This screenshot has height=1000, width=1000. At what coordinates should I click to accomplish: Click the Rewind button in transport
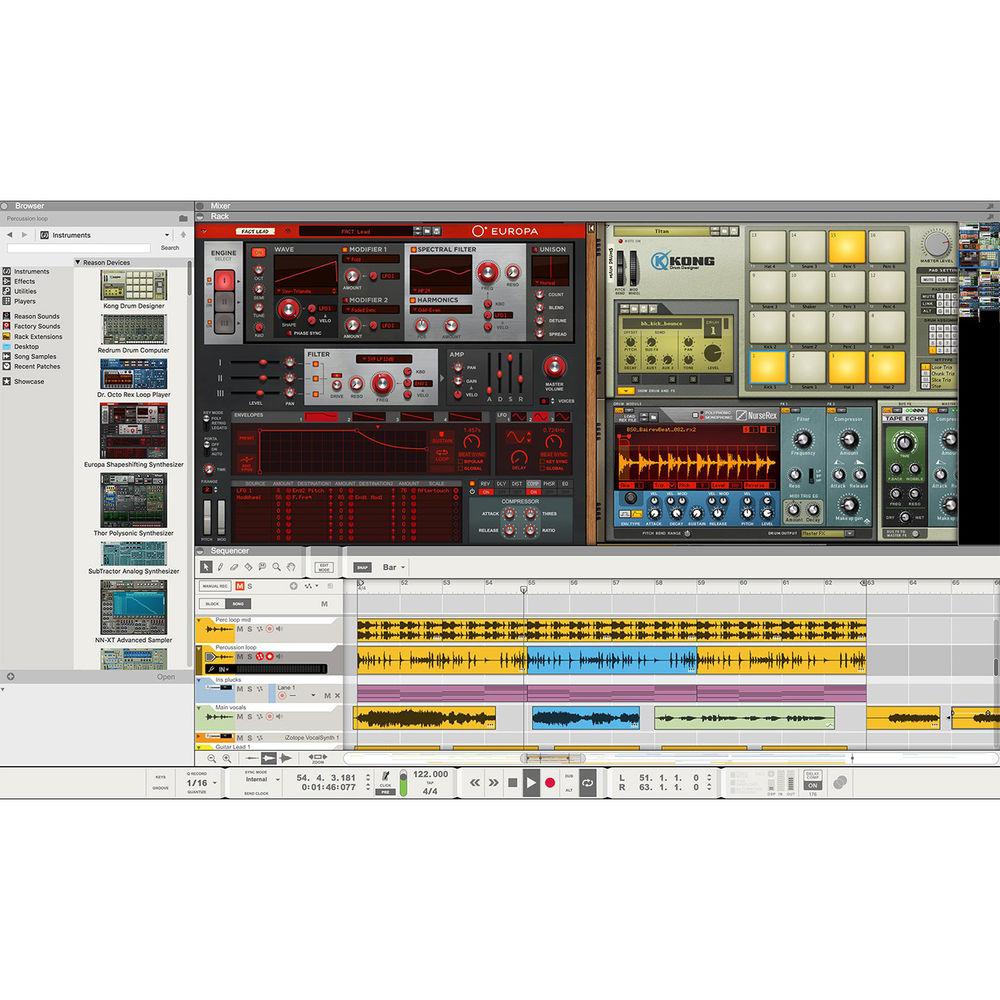475,783
